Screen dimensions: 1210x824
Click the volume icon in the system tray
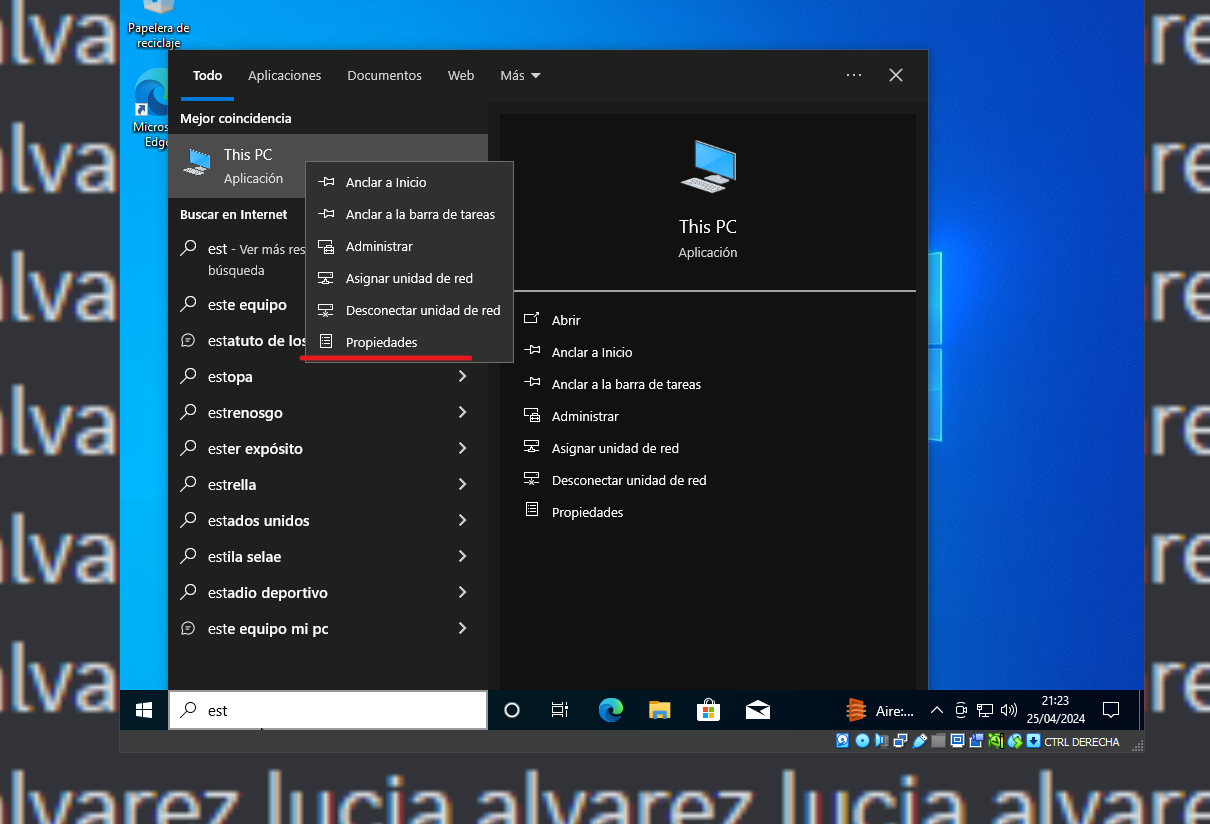coord(1009,710)
